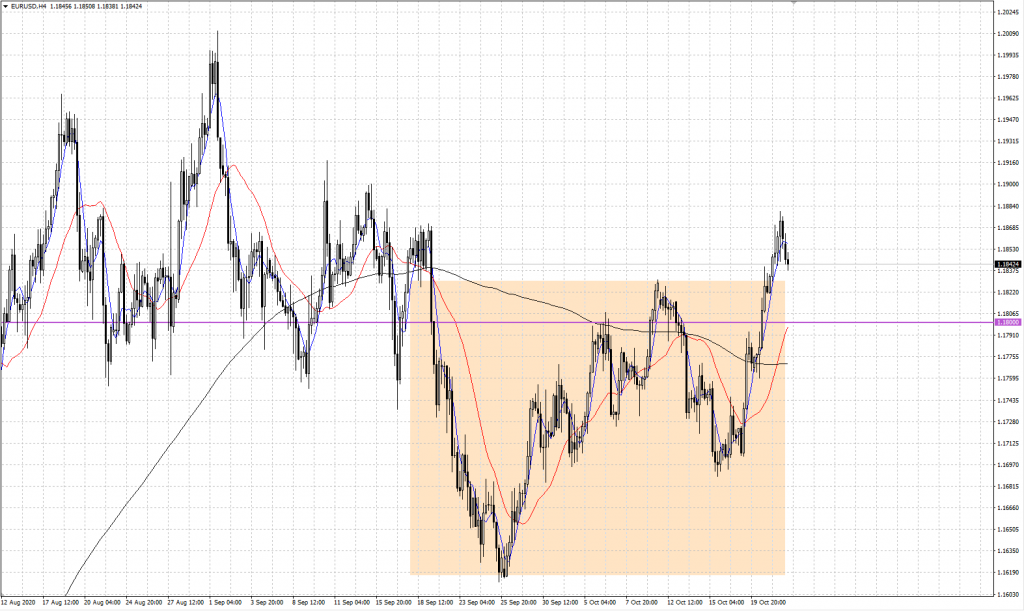This screenshot has height=611, width=1024.
Task: Select the purple horizontal line at 1.18000
Action: click(200, 322)
